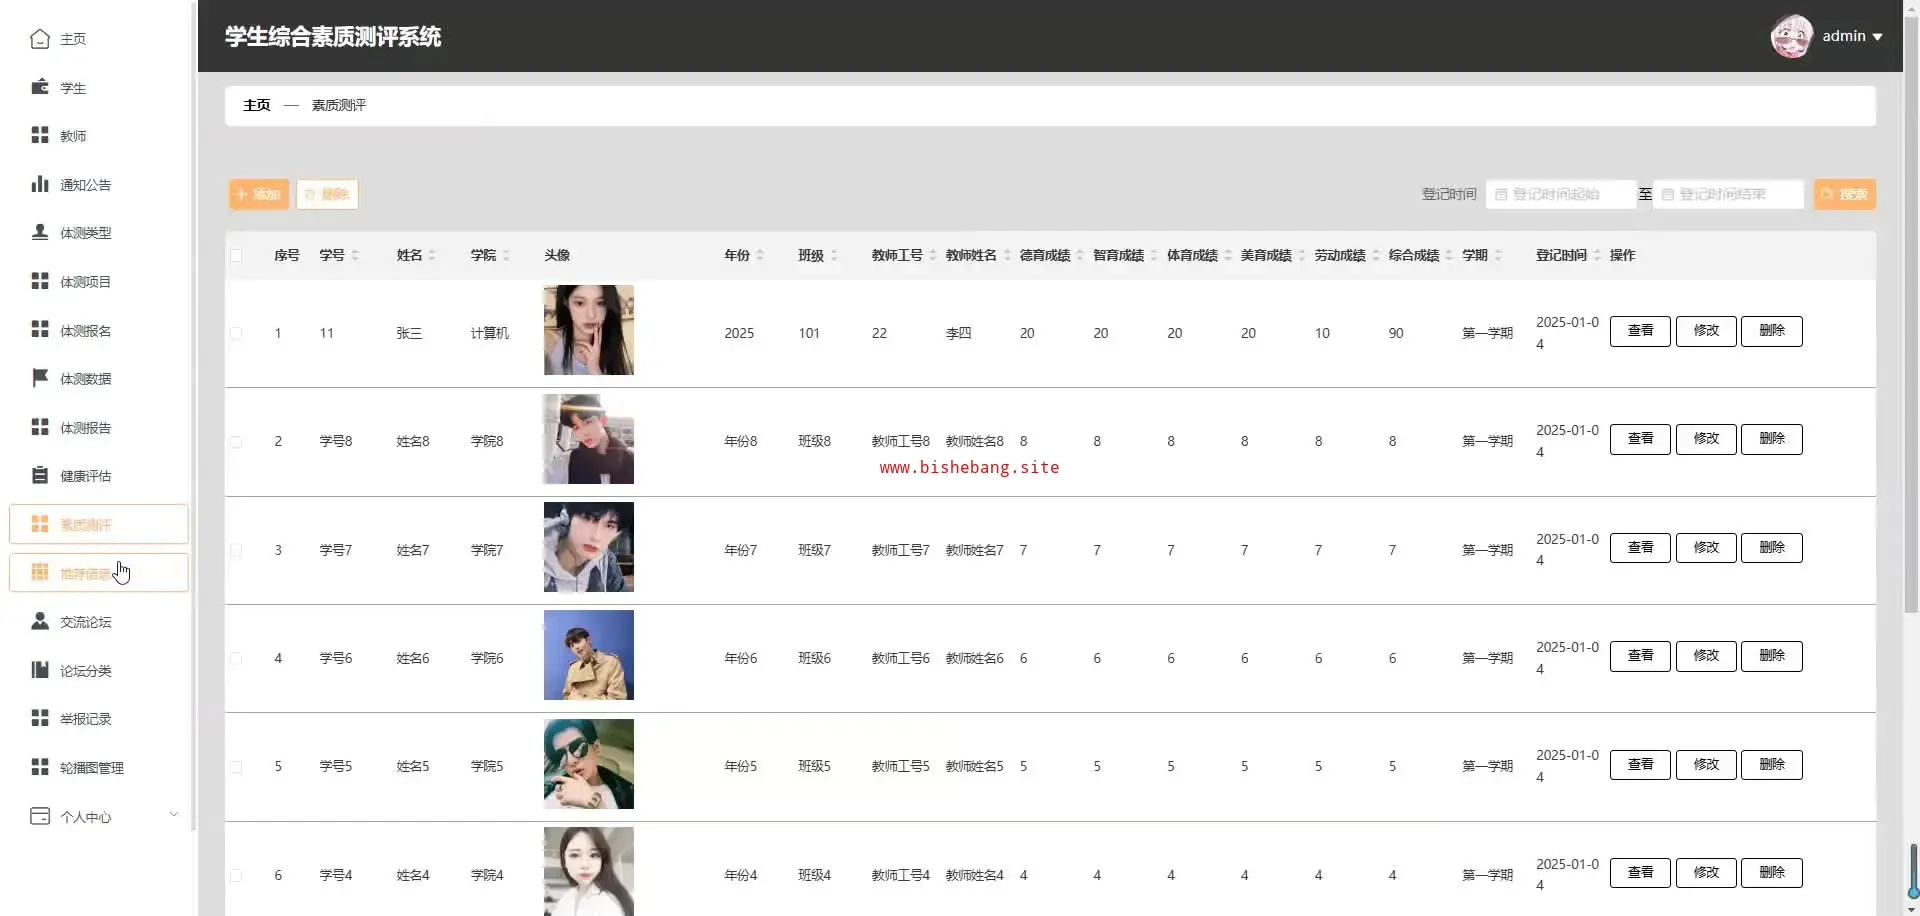
Task: Click the 删除 button beside 添加
Action: (327, 194)
